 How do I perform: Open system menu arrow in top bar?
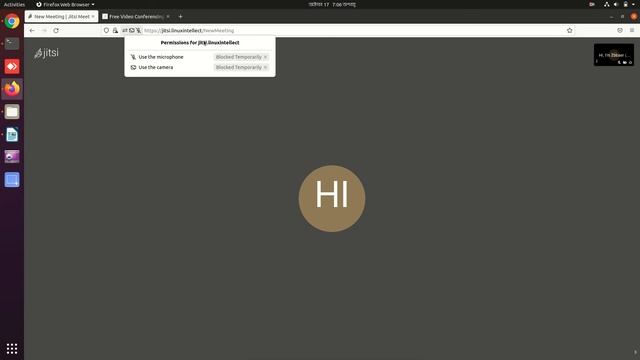click(633, 4)
